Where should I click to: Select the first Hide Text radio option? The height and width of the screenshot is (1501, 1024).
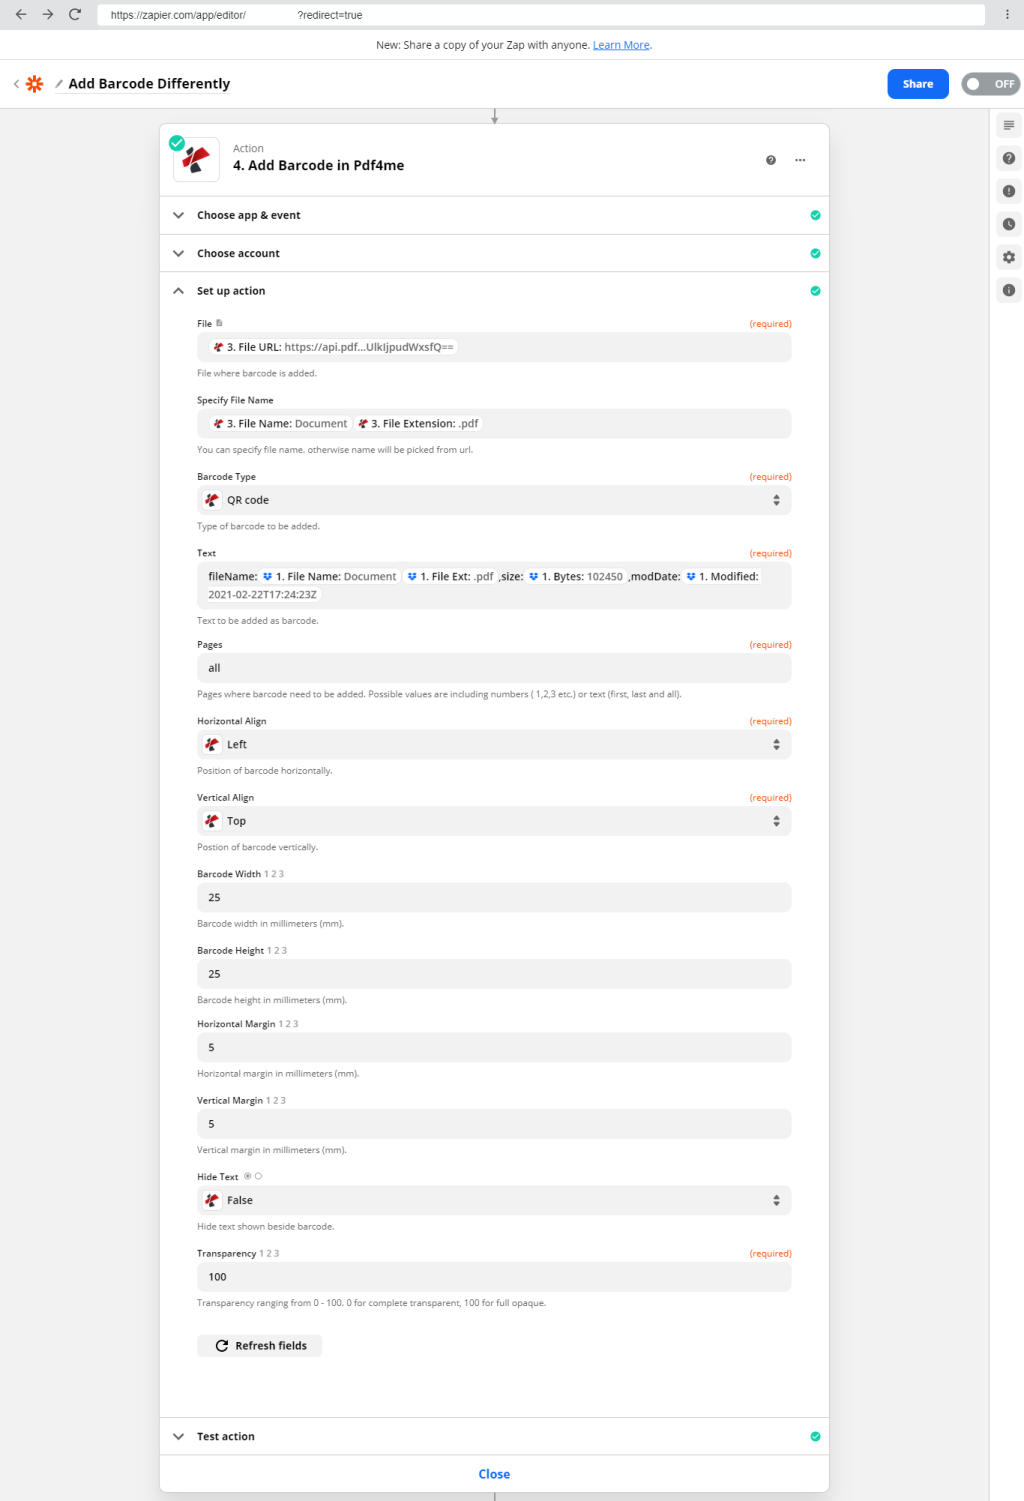click(248, 1176)
